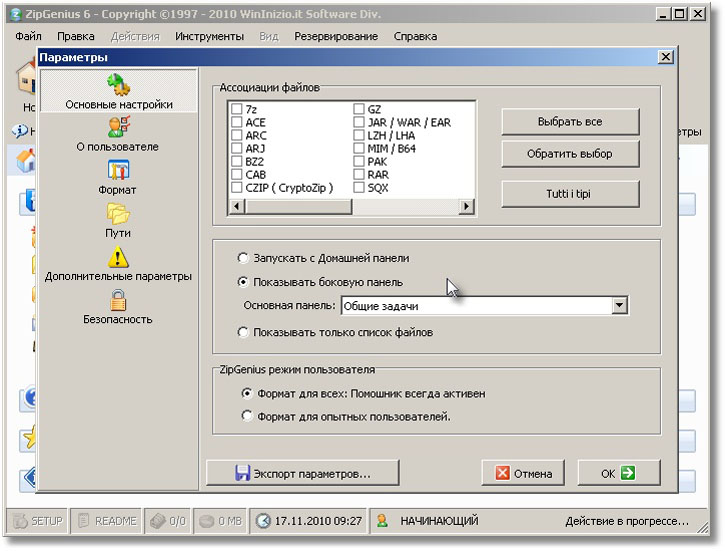Check the RAR file association
Image resolution: width=725 pixels, height=551 pixels.
[x=359, y=174]
